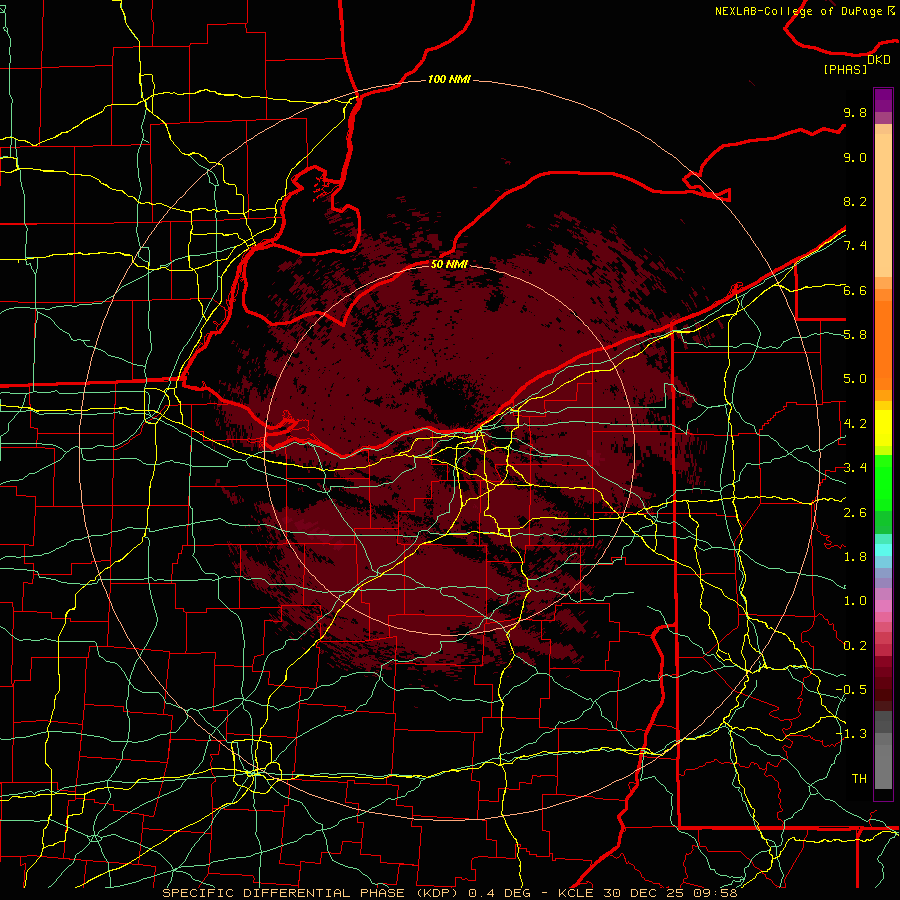
Task: Select the 9.8 scale value
Action: 855,112
